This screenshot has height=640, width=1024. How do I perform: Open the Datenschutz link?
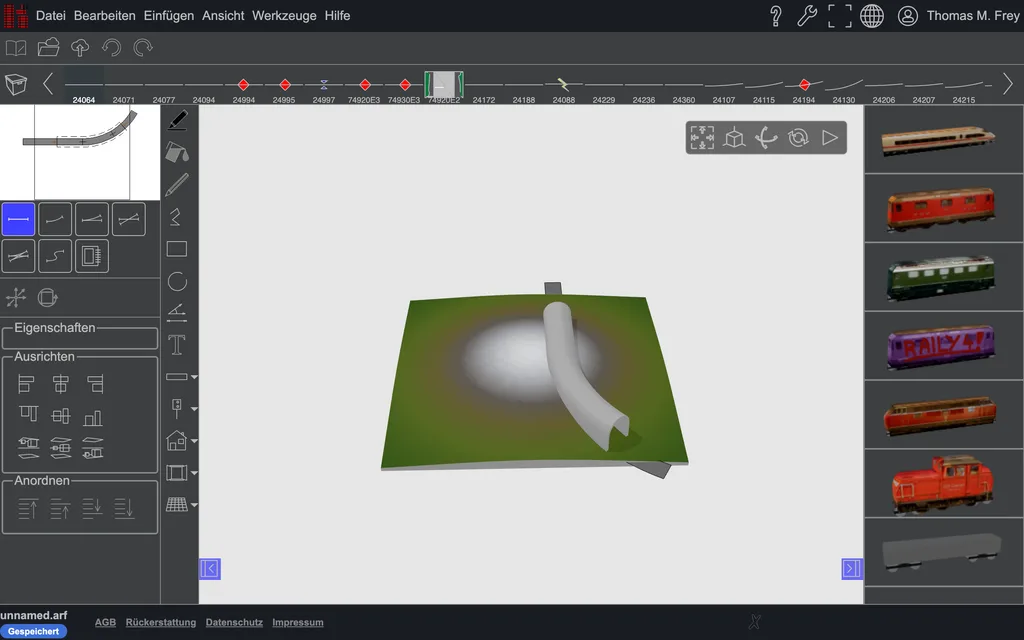point(234,622)
